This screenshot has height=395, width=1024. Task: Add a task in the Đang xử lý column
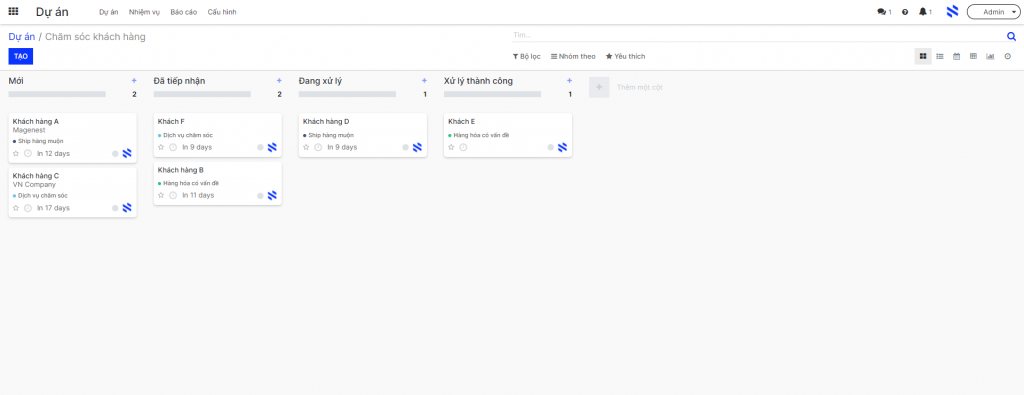click(x=424, y=81)
